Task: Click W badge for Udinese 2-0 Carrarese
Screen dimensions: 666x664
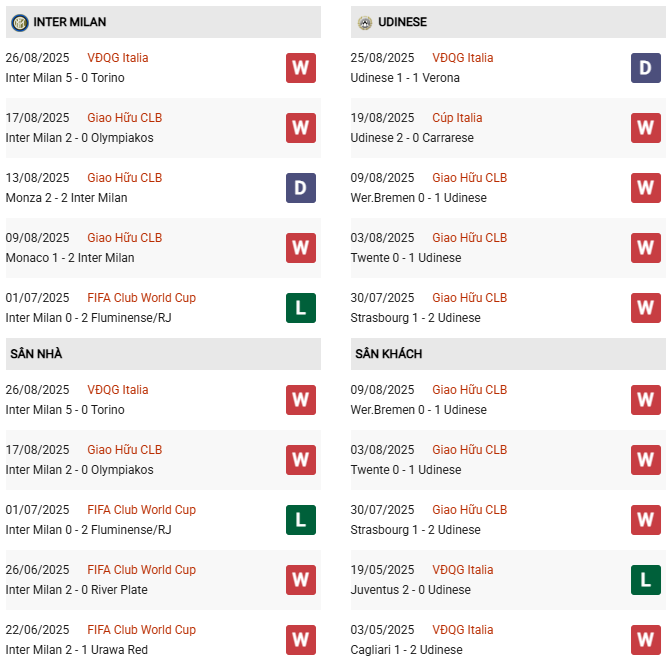Action: point(645,128)
